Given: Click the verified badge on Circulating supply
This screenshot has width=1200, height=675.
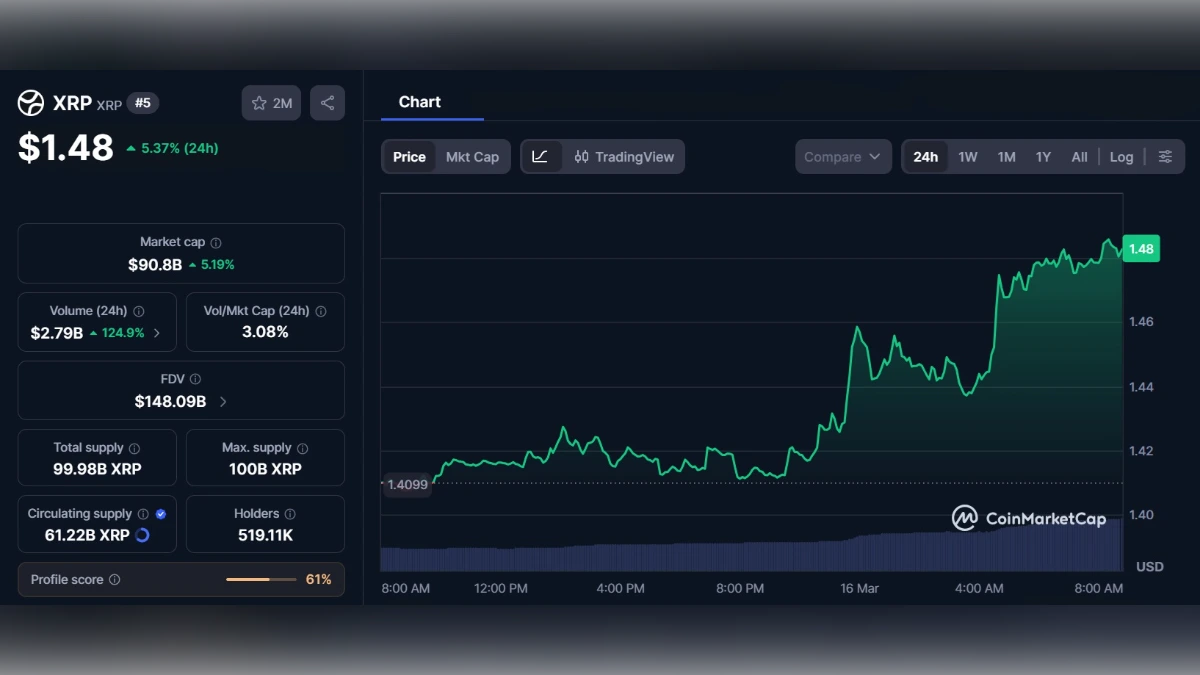Looking at the screenshot, I should coord(160,513).
